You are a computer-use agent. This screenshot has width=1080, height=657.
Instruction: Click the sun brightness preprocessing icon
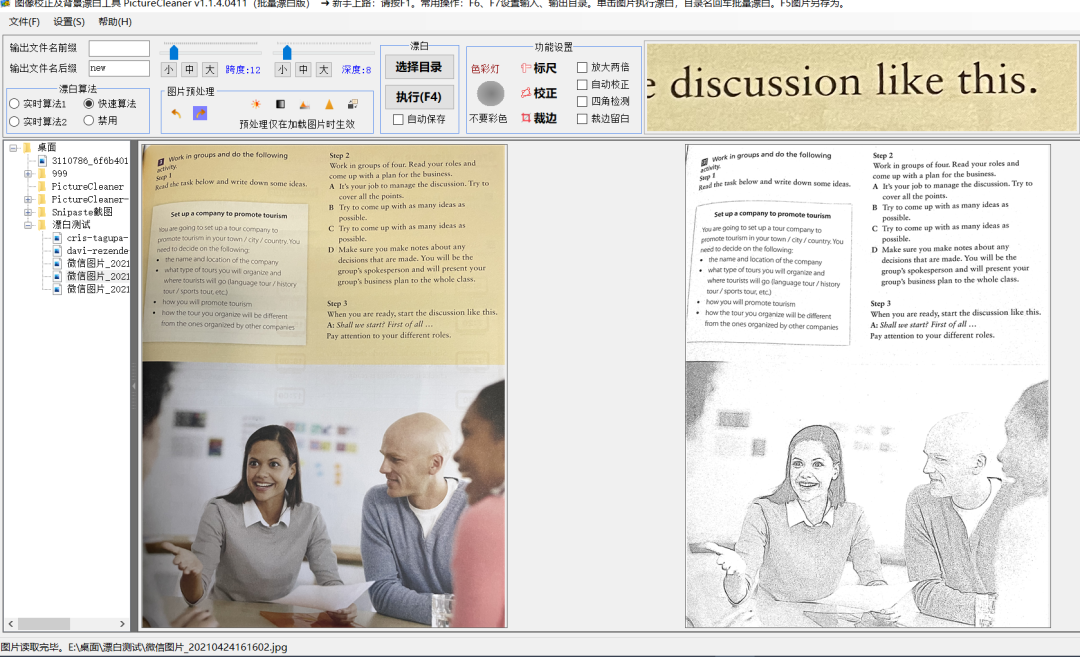tap(256, 104)
